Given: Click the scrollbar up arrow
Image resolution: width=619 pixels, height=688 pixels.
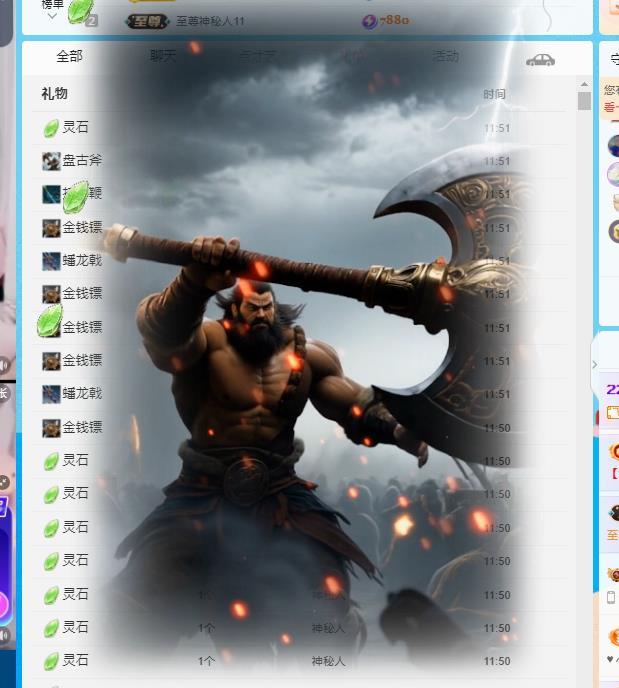Looking at the screenshot, I should [x=584, y=87].
